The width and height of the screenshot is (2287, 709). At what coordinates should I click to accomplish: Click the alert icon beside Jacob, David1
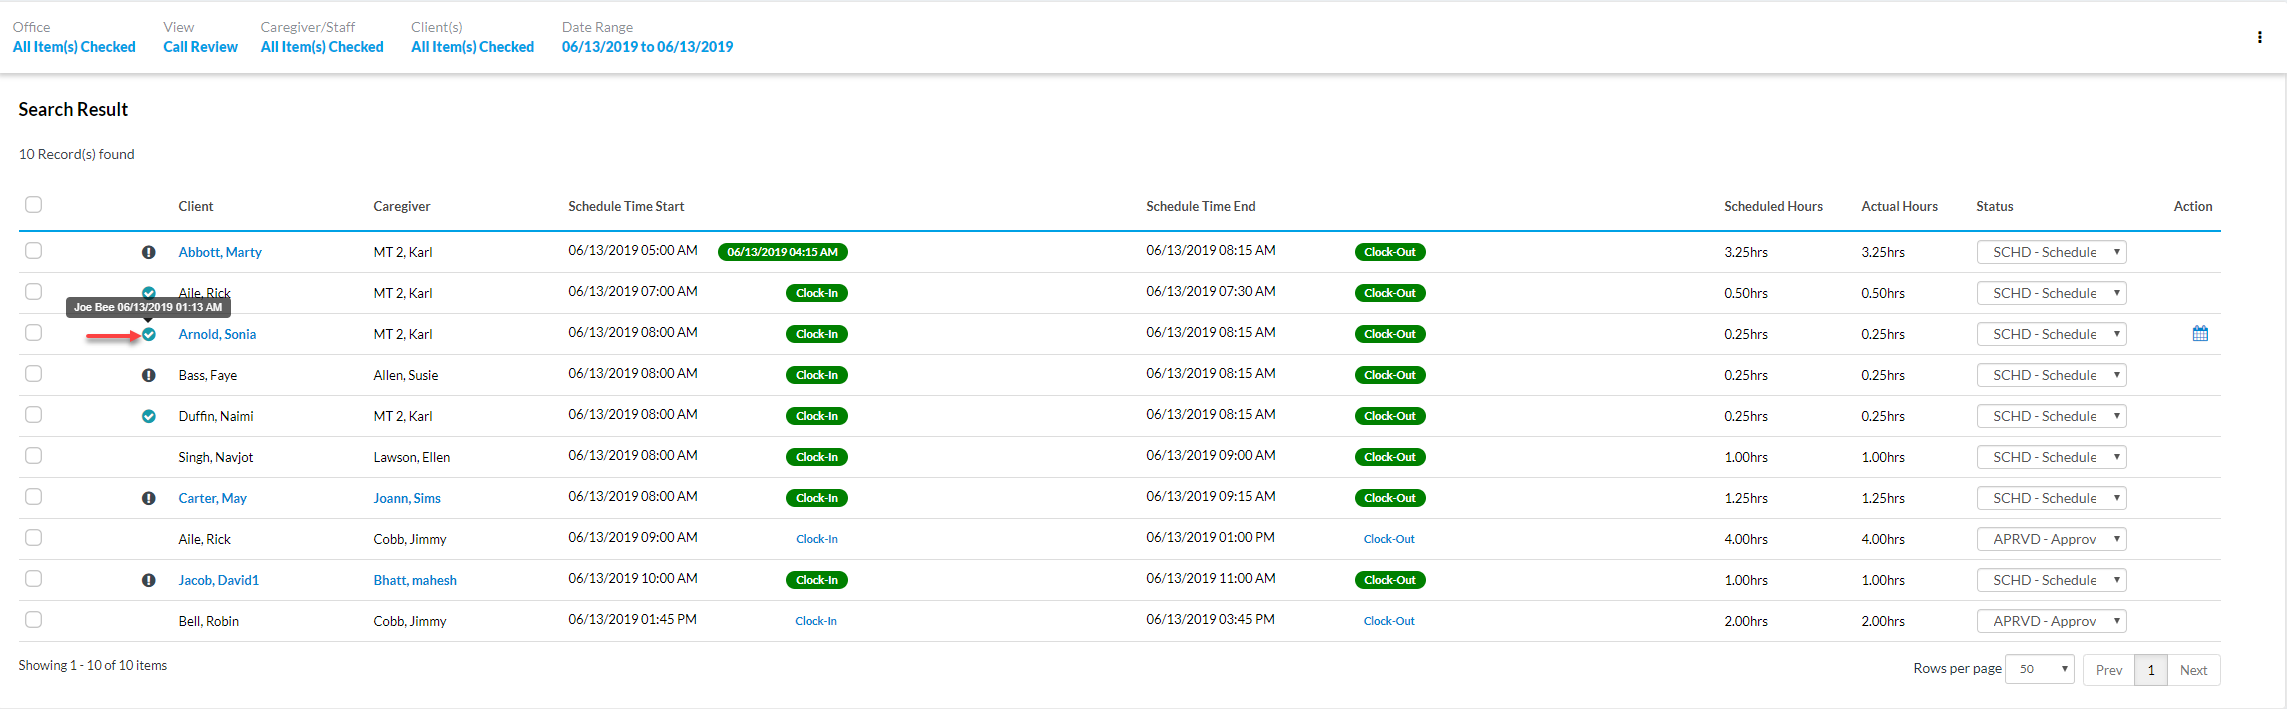coord(148,580)
